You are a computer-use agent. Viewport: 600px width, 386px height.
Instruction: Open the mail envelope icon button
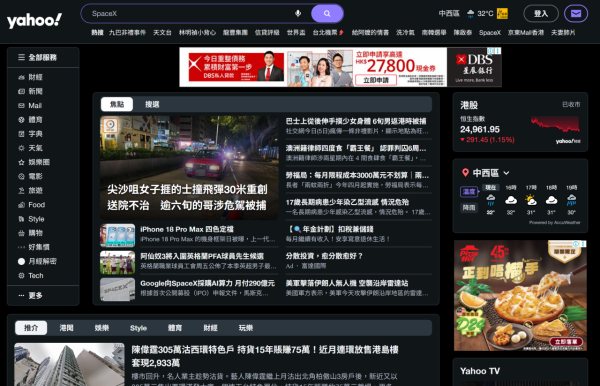[x=576, y=13]
